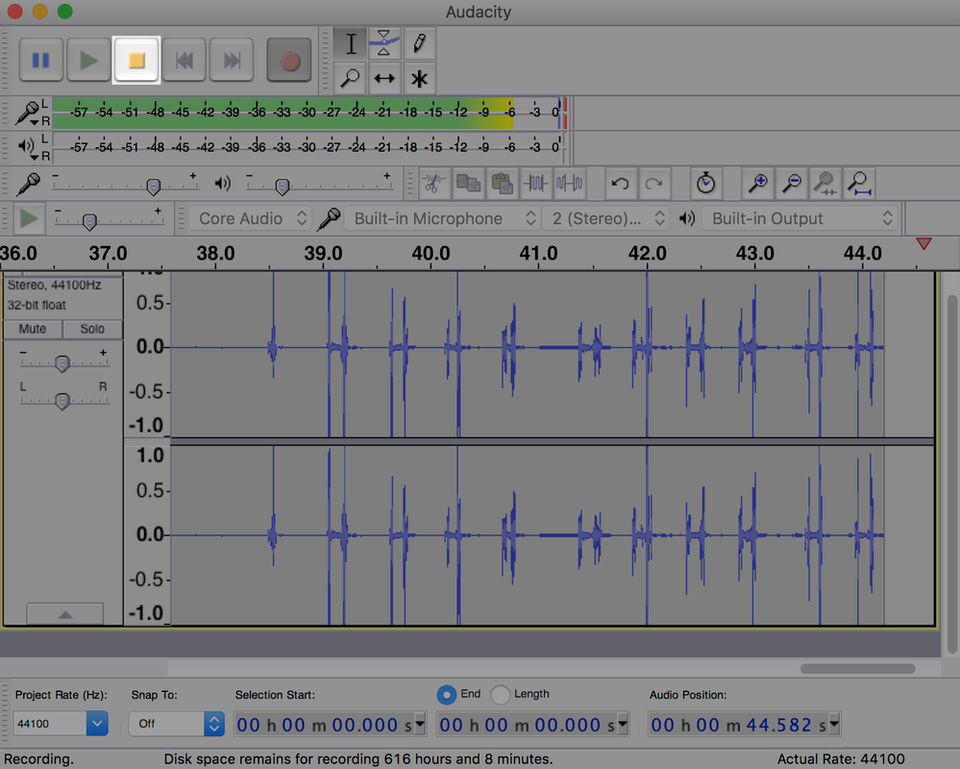
Task: Solo the audio track
Action: (92, 329)
